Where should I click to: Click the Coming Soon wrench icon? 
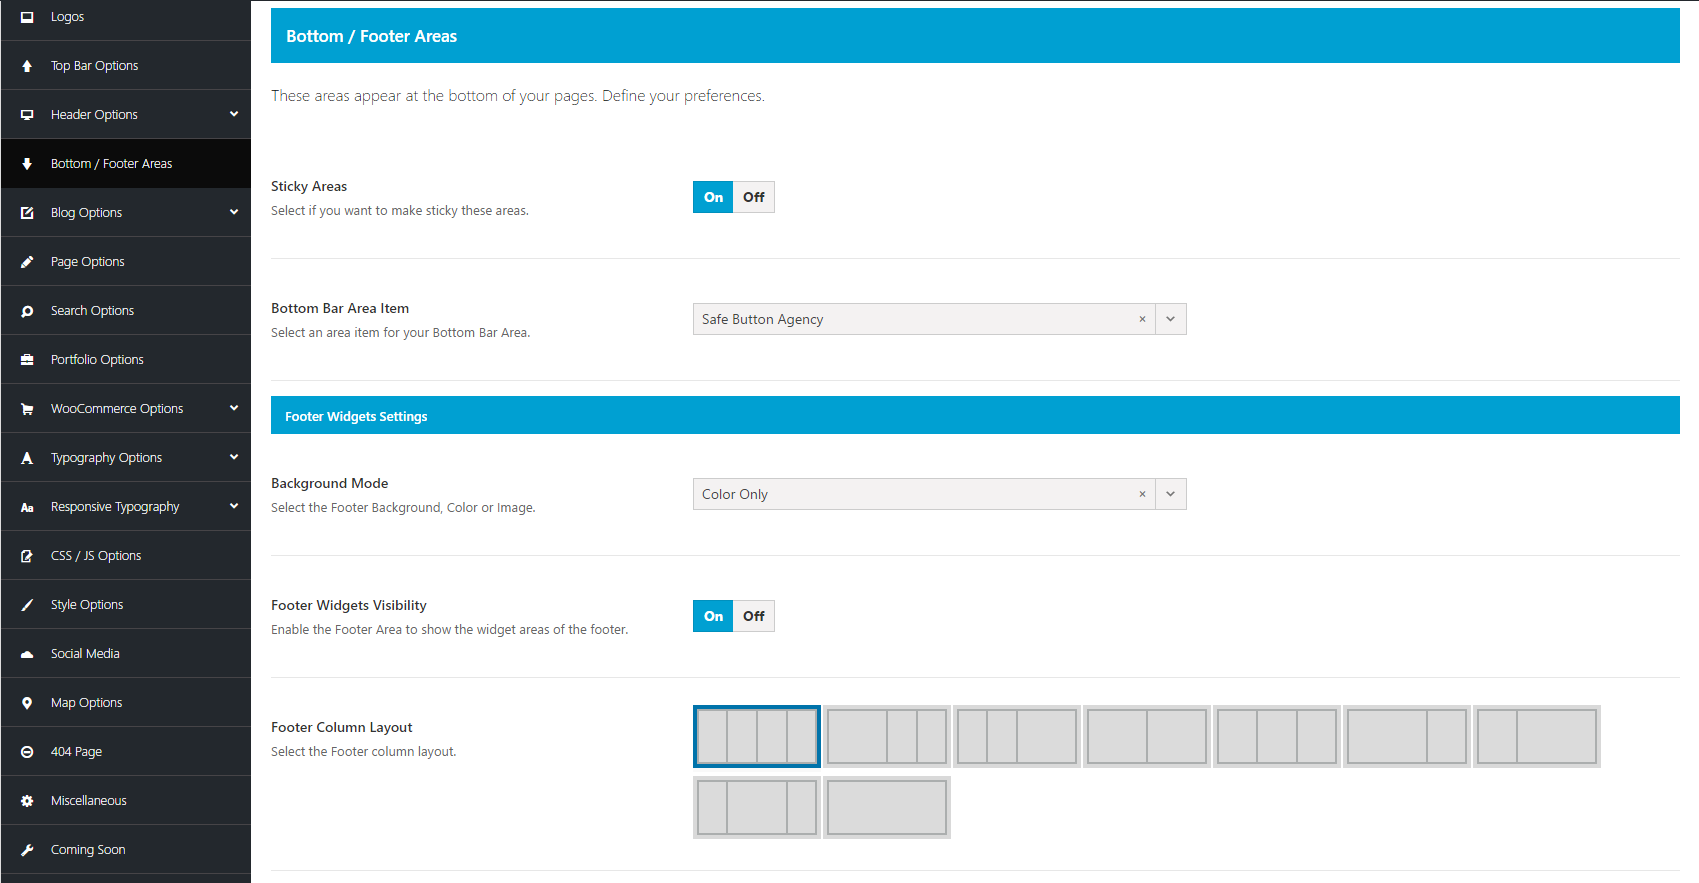[27, 850]
